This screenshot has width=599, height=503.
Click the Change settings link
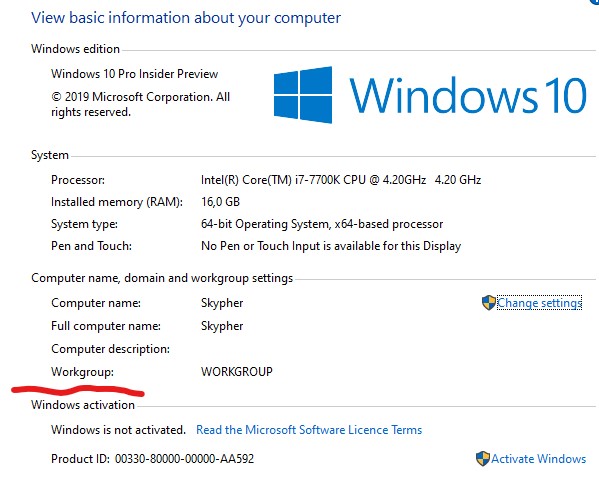point(539,303)
